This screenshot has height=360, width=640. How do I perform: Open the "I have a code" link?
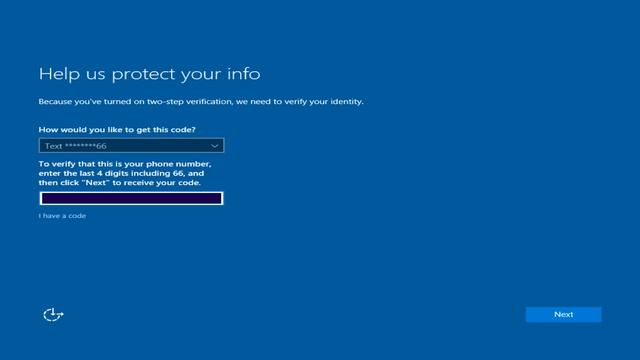tap(62, 216)
